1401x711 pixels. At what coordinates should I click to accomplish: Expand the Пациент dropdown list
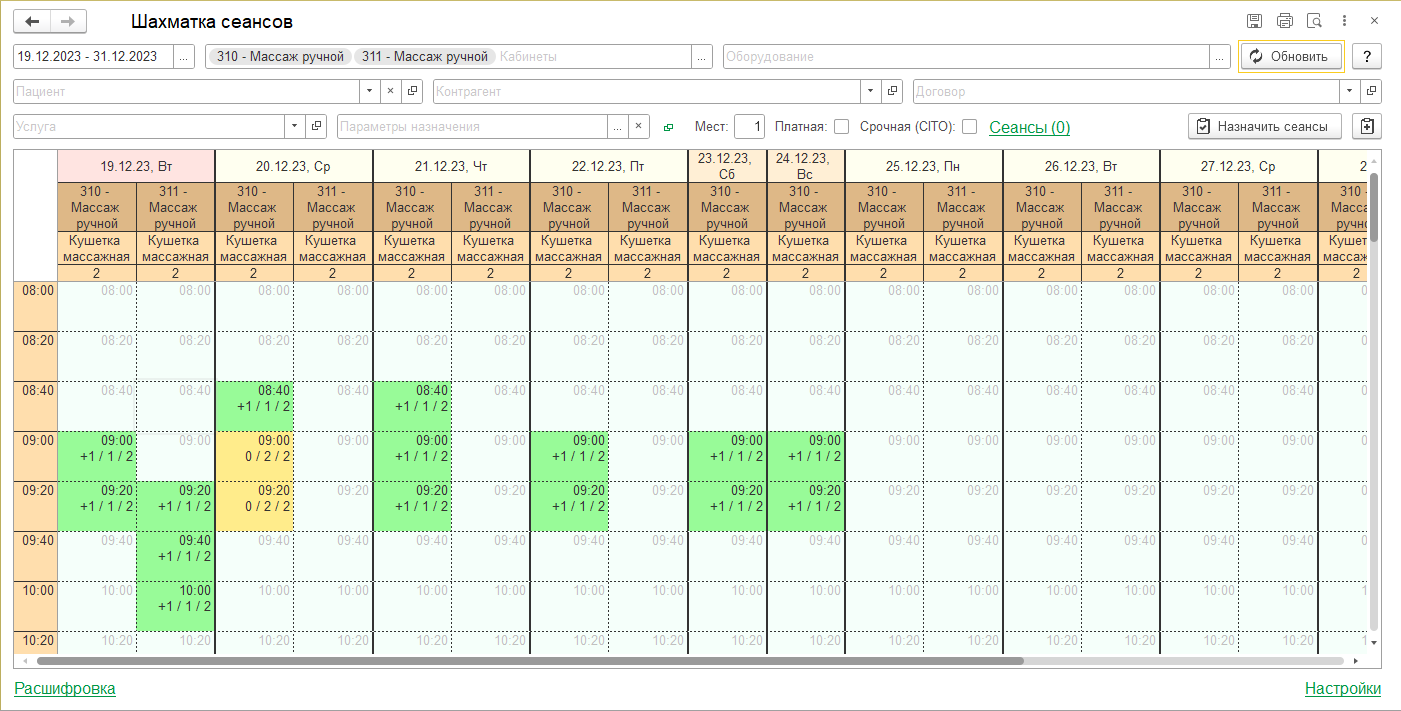pyautogui.click(x=370, y=91)
